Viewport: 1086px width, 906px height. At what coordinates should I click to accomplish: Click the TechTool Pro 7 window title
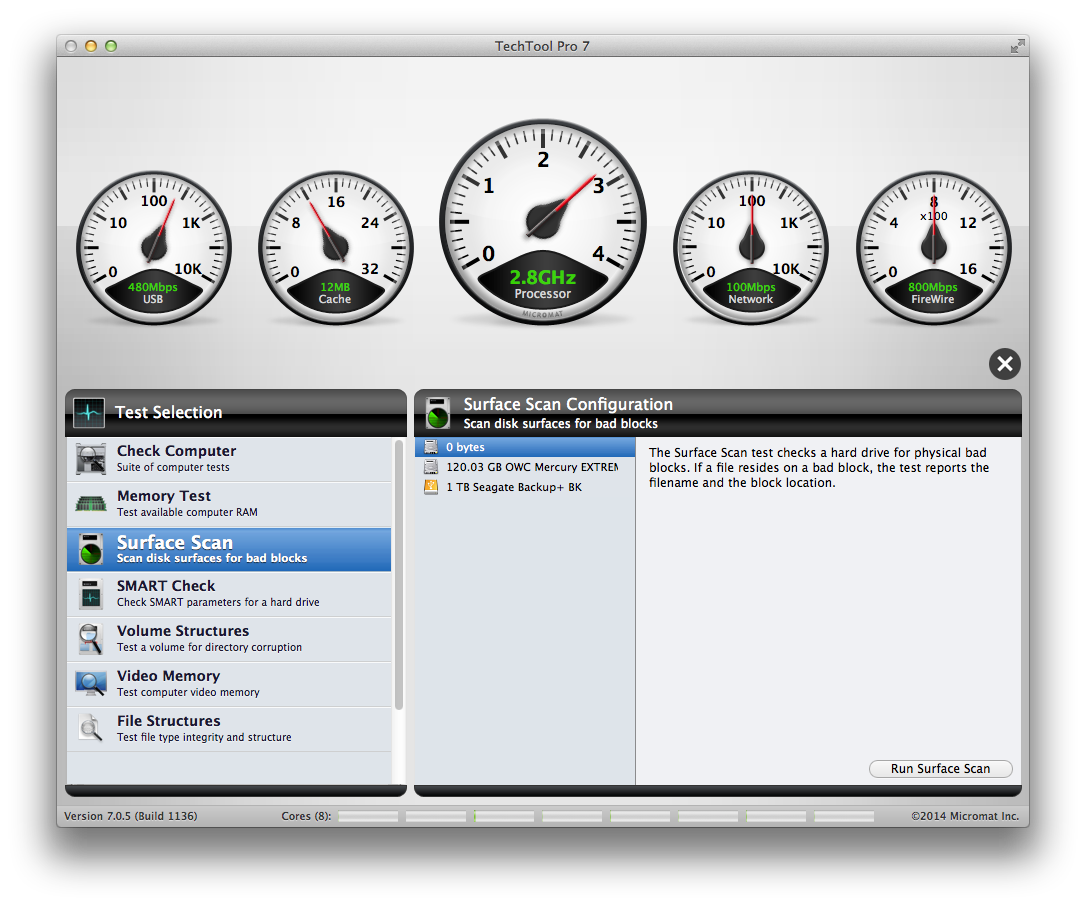542,46
